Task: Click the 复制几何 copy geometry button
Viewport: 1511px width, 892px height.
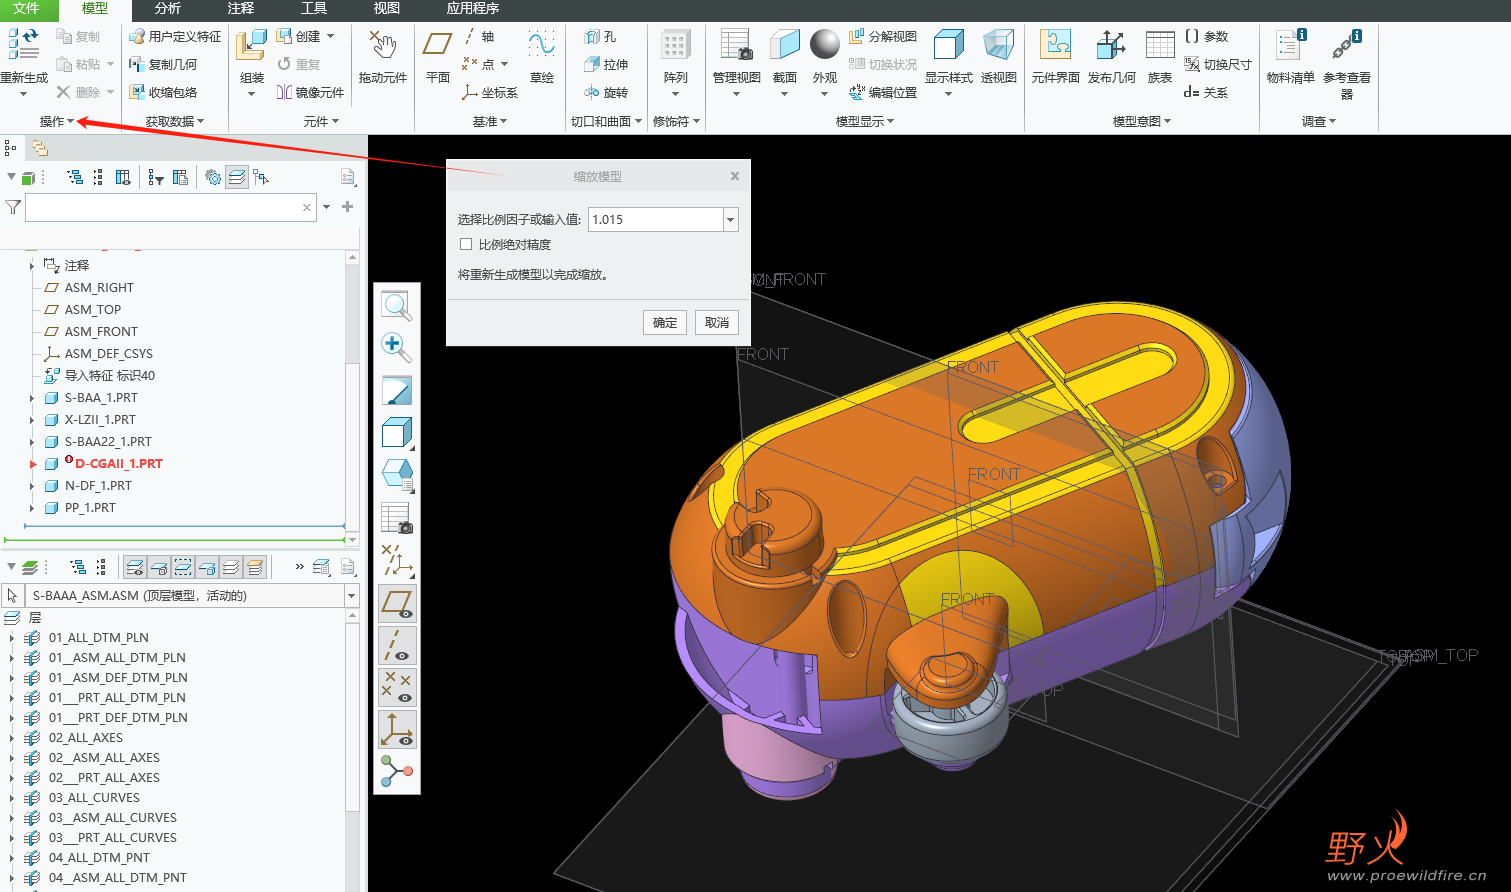Action: (164, 64)
